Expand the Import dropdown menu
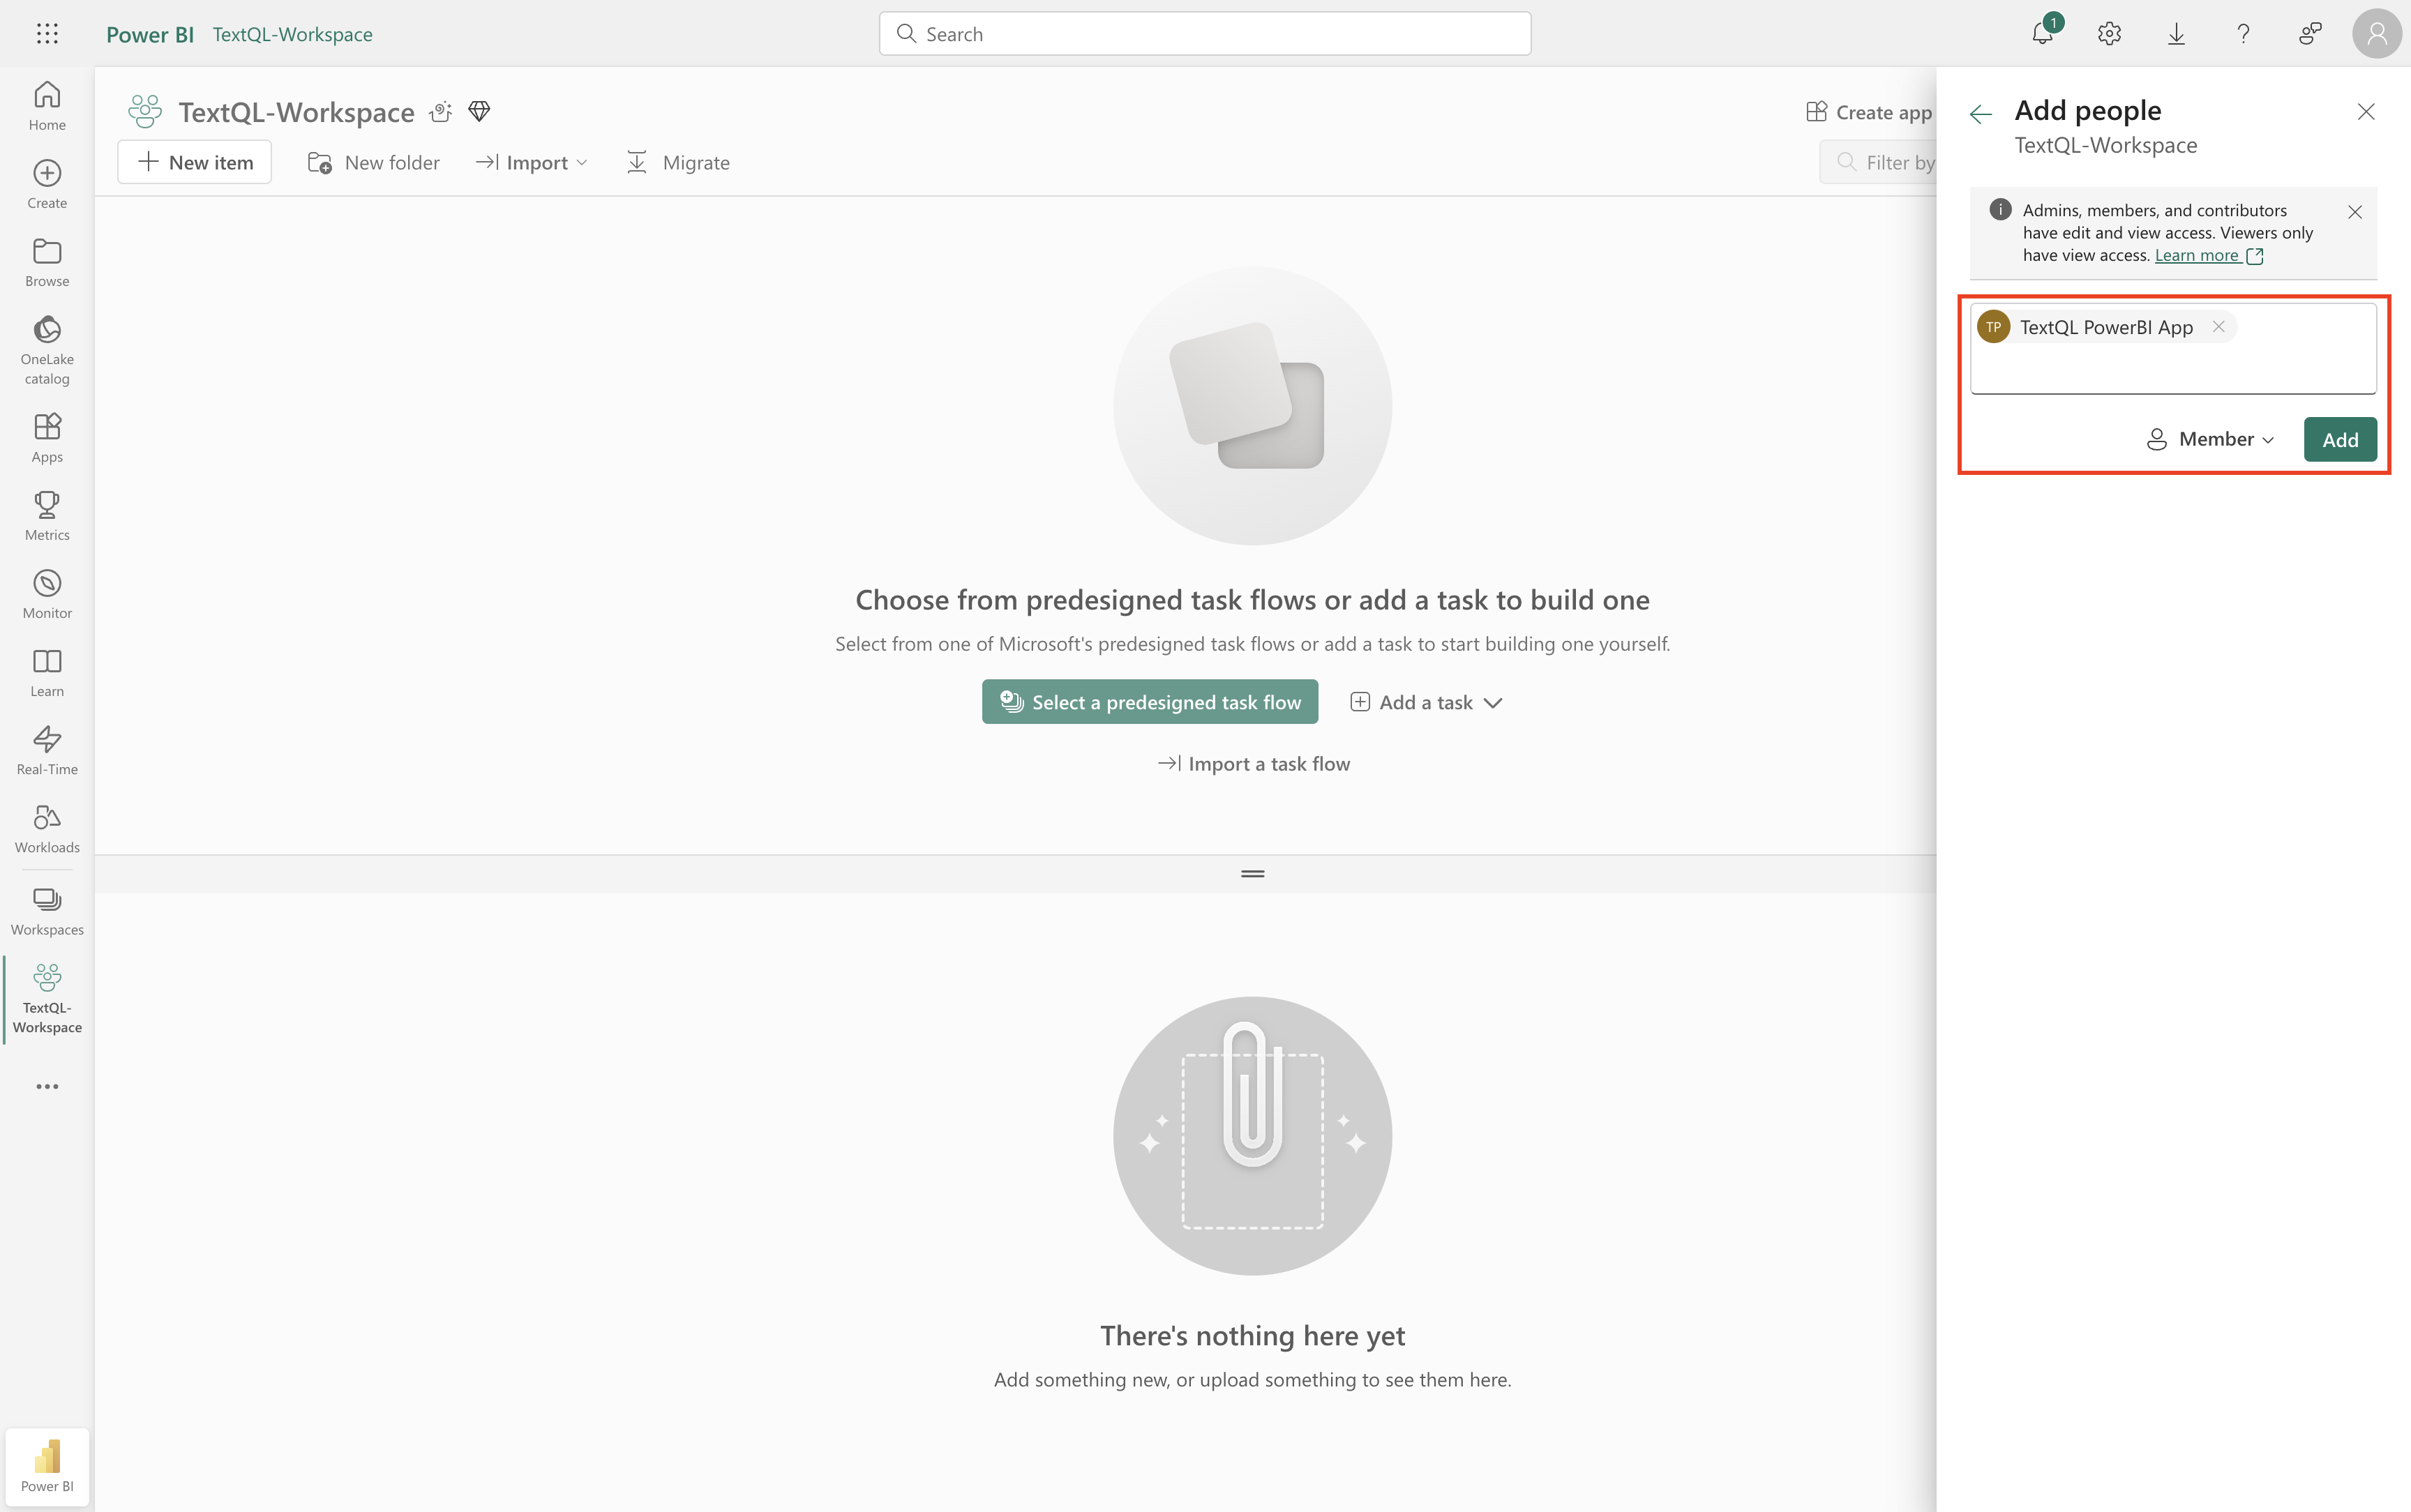Viewport: 2411px width, 1512px height. tap(532, 162)
